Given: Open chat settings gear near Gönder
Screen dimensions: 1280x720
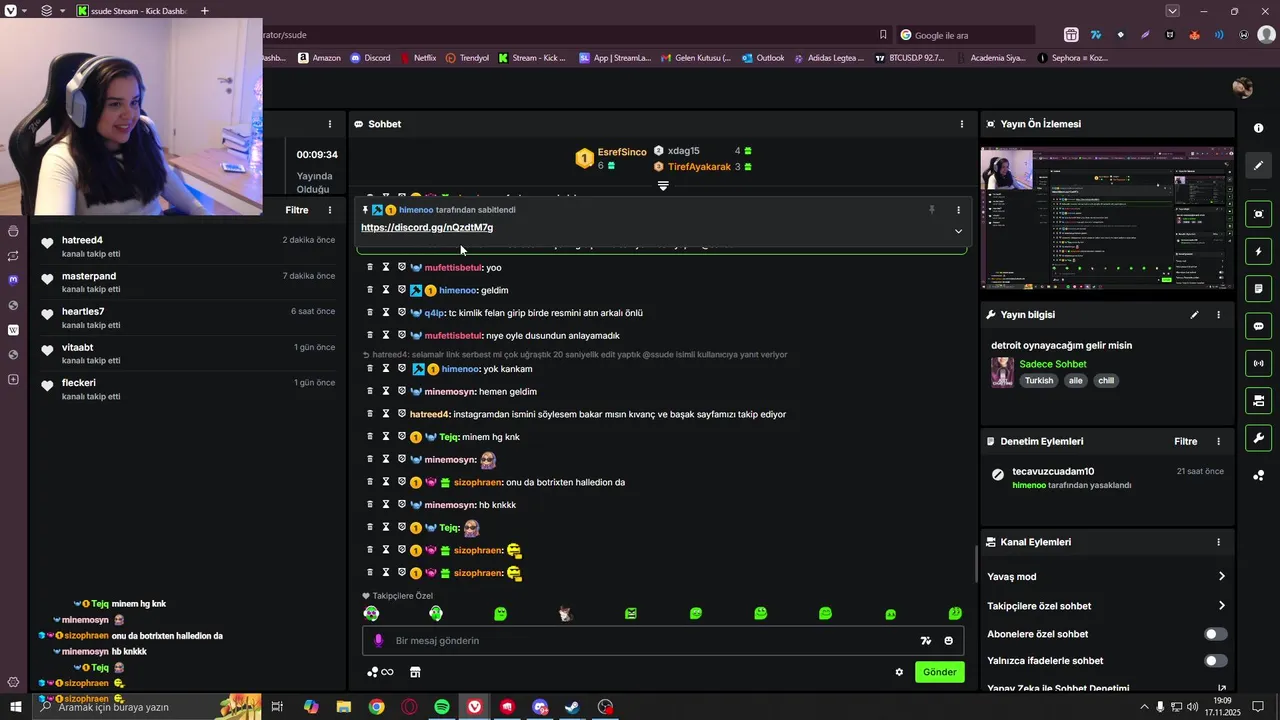Looking at the screenshot, I should pos(899,672).
